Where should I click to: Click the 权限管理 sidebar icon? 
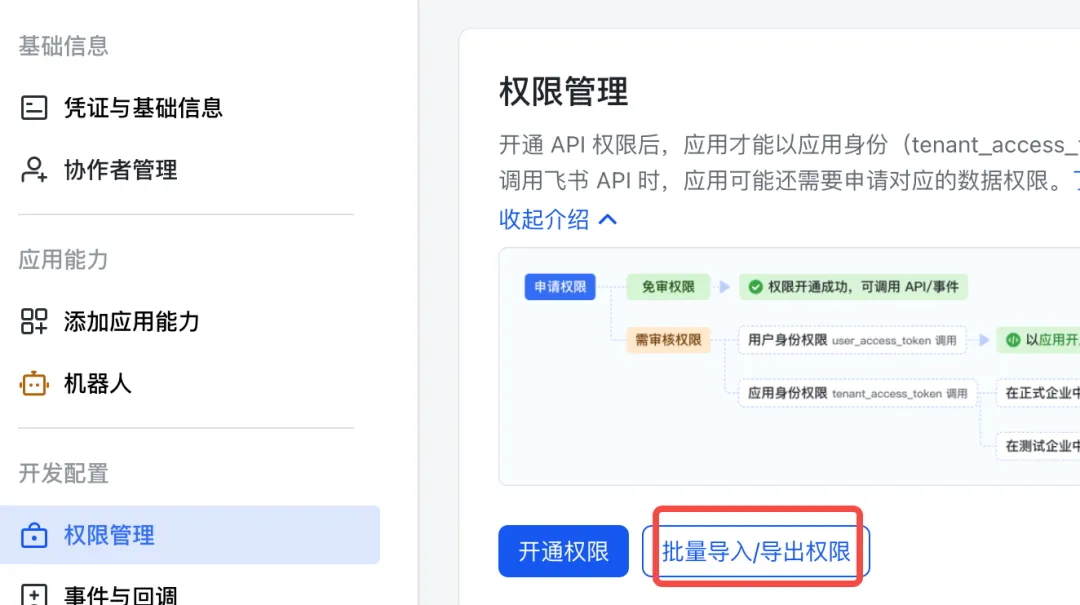tap(34, 535)
